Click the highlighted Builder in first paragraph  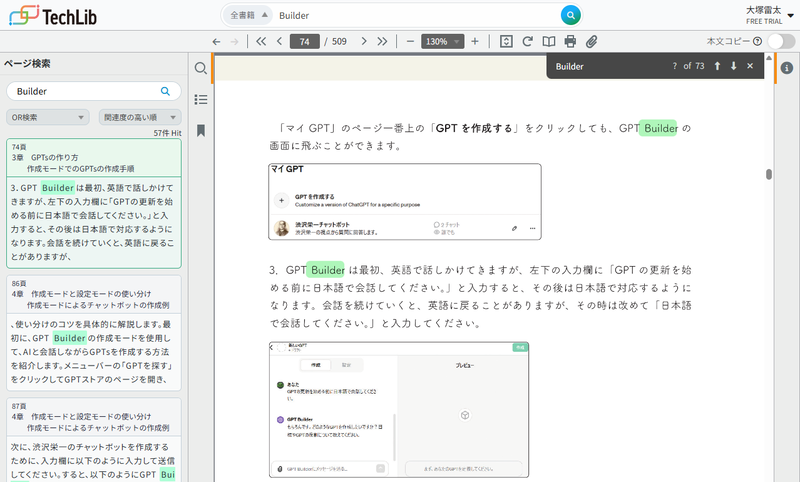click(659, 128)
